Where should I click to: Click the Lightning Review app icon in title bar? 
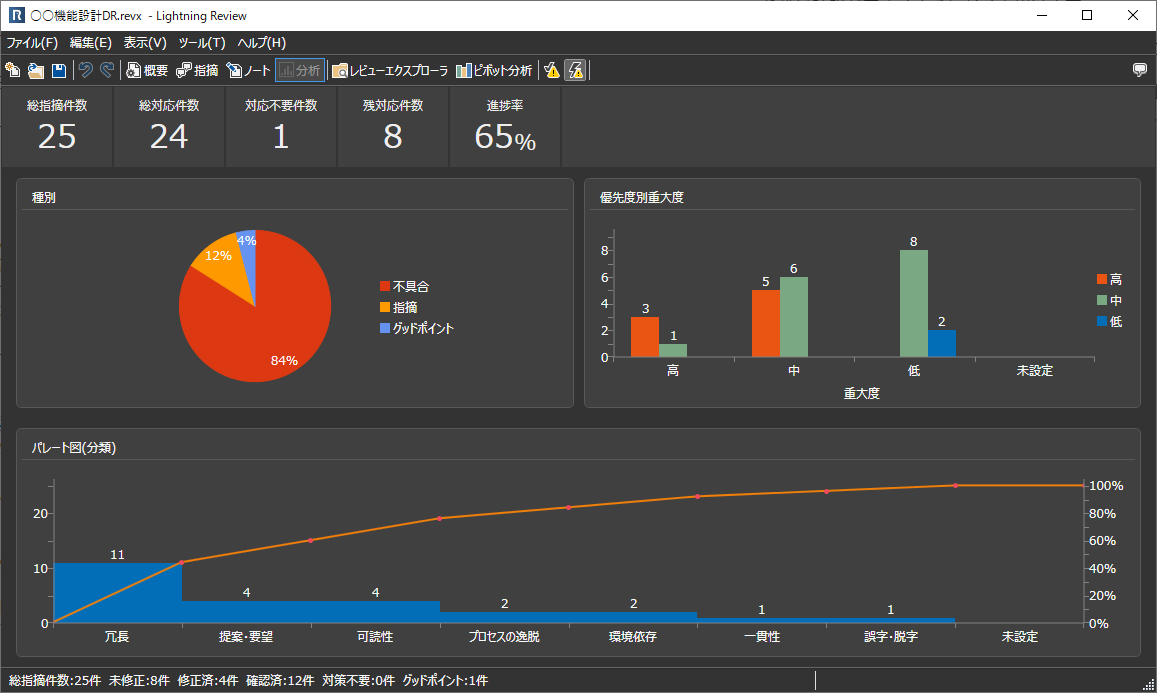pyautogui.click(x=16, y=15)
